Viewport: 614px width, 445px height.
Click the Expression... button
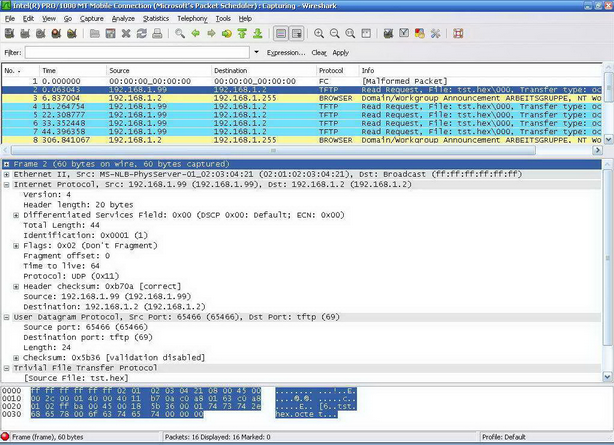[286, 52]
